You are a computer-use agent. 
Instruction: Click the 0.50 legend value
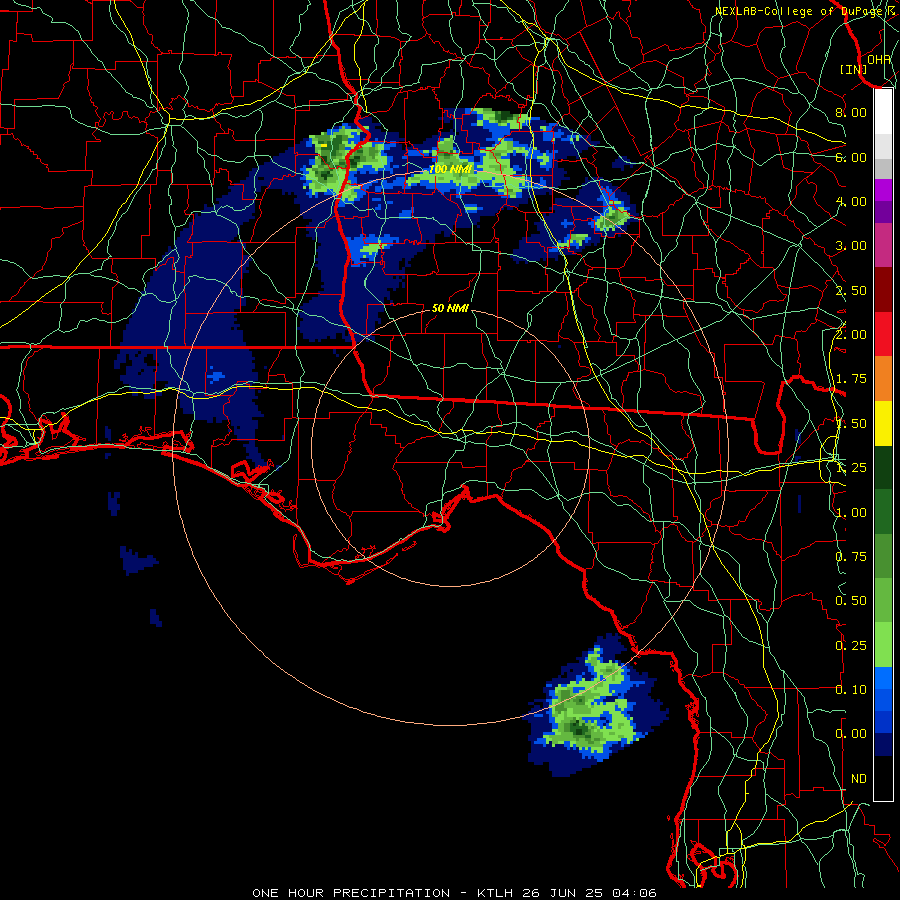click(851, 601)
